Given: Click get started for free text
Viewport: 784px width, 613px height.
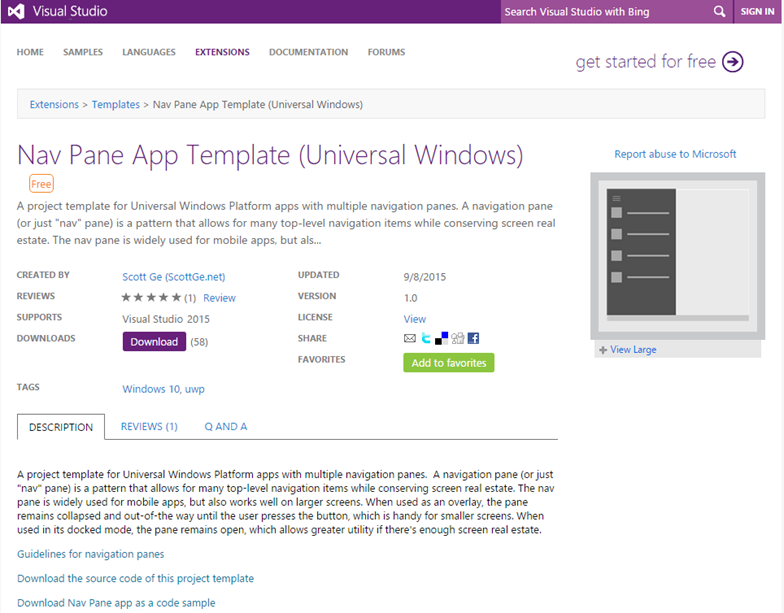Looking at the screenshot, I should click(646, 62).
